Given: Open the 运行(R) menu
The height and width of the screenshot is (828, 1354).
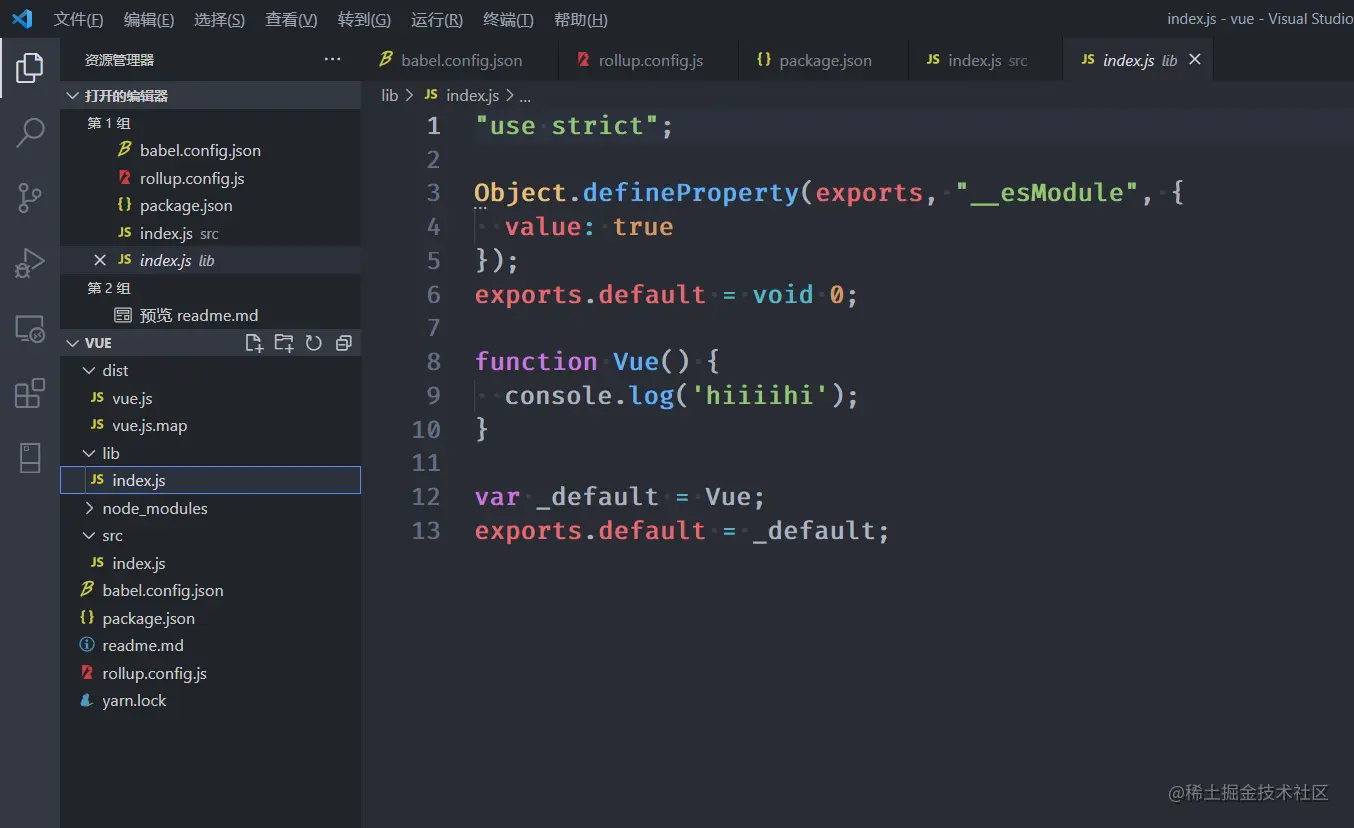Looking at the screenshot, I should 436,20.
